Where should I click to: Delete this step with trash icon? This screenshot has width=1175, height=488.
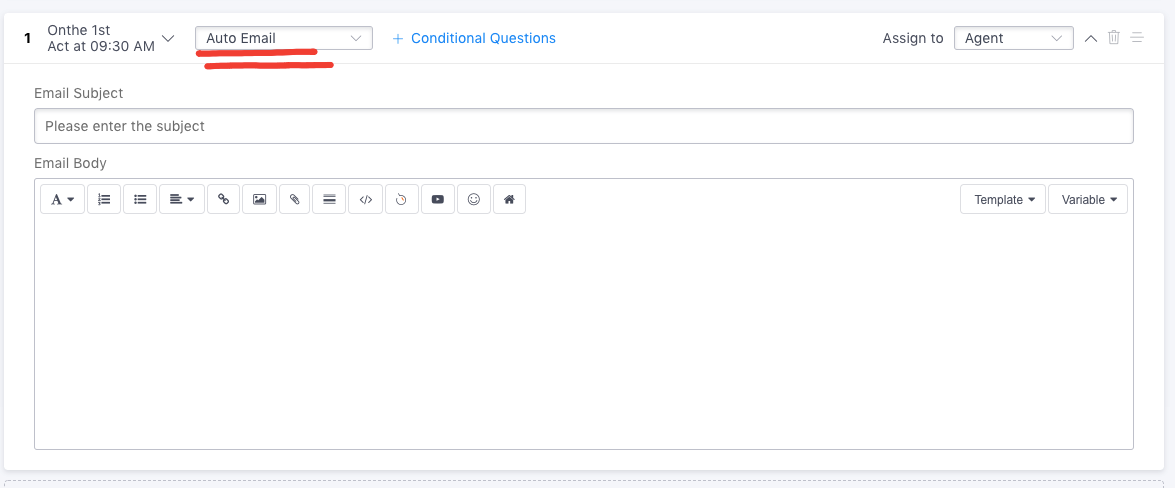click(x=1114, y=37)
